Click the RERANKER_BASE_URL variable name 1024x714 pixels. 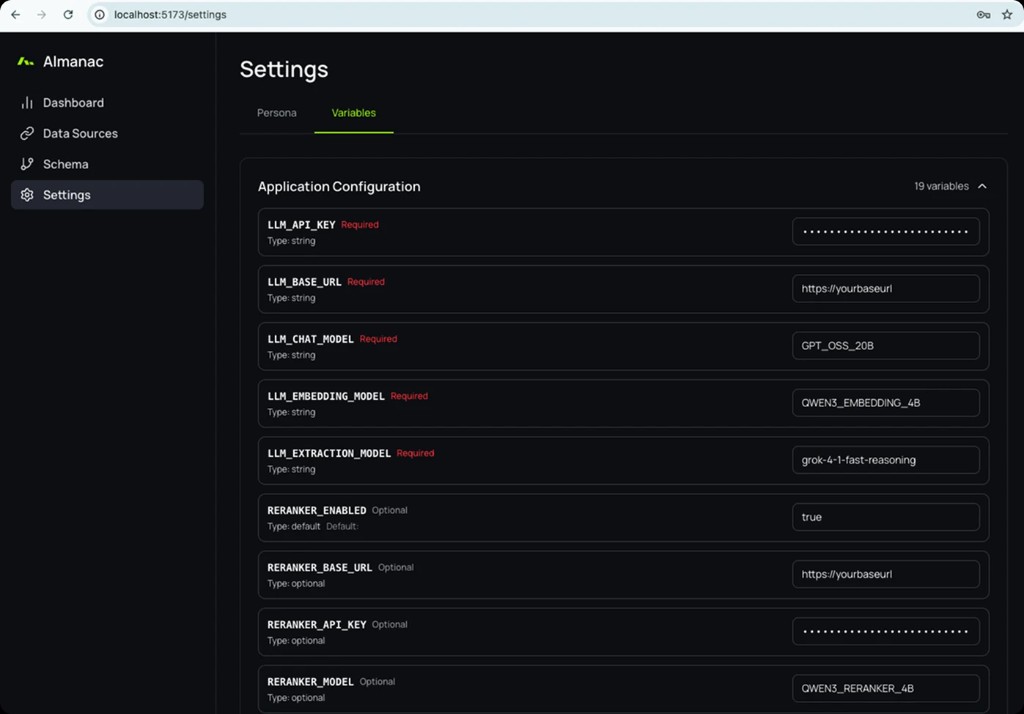[x=319, y=568]
